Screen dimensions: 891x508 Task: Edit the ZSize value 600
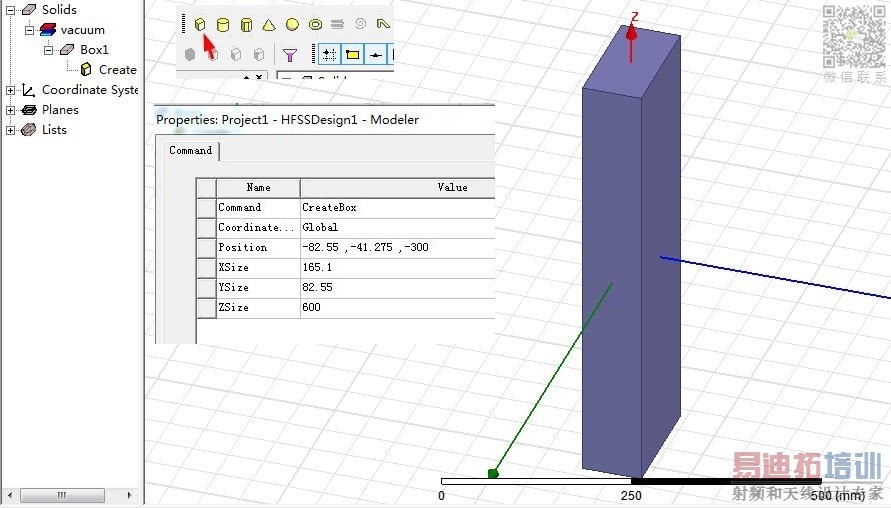(398, 307)
